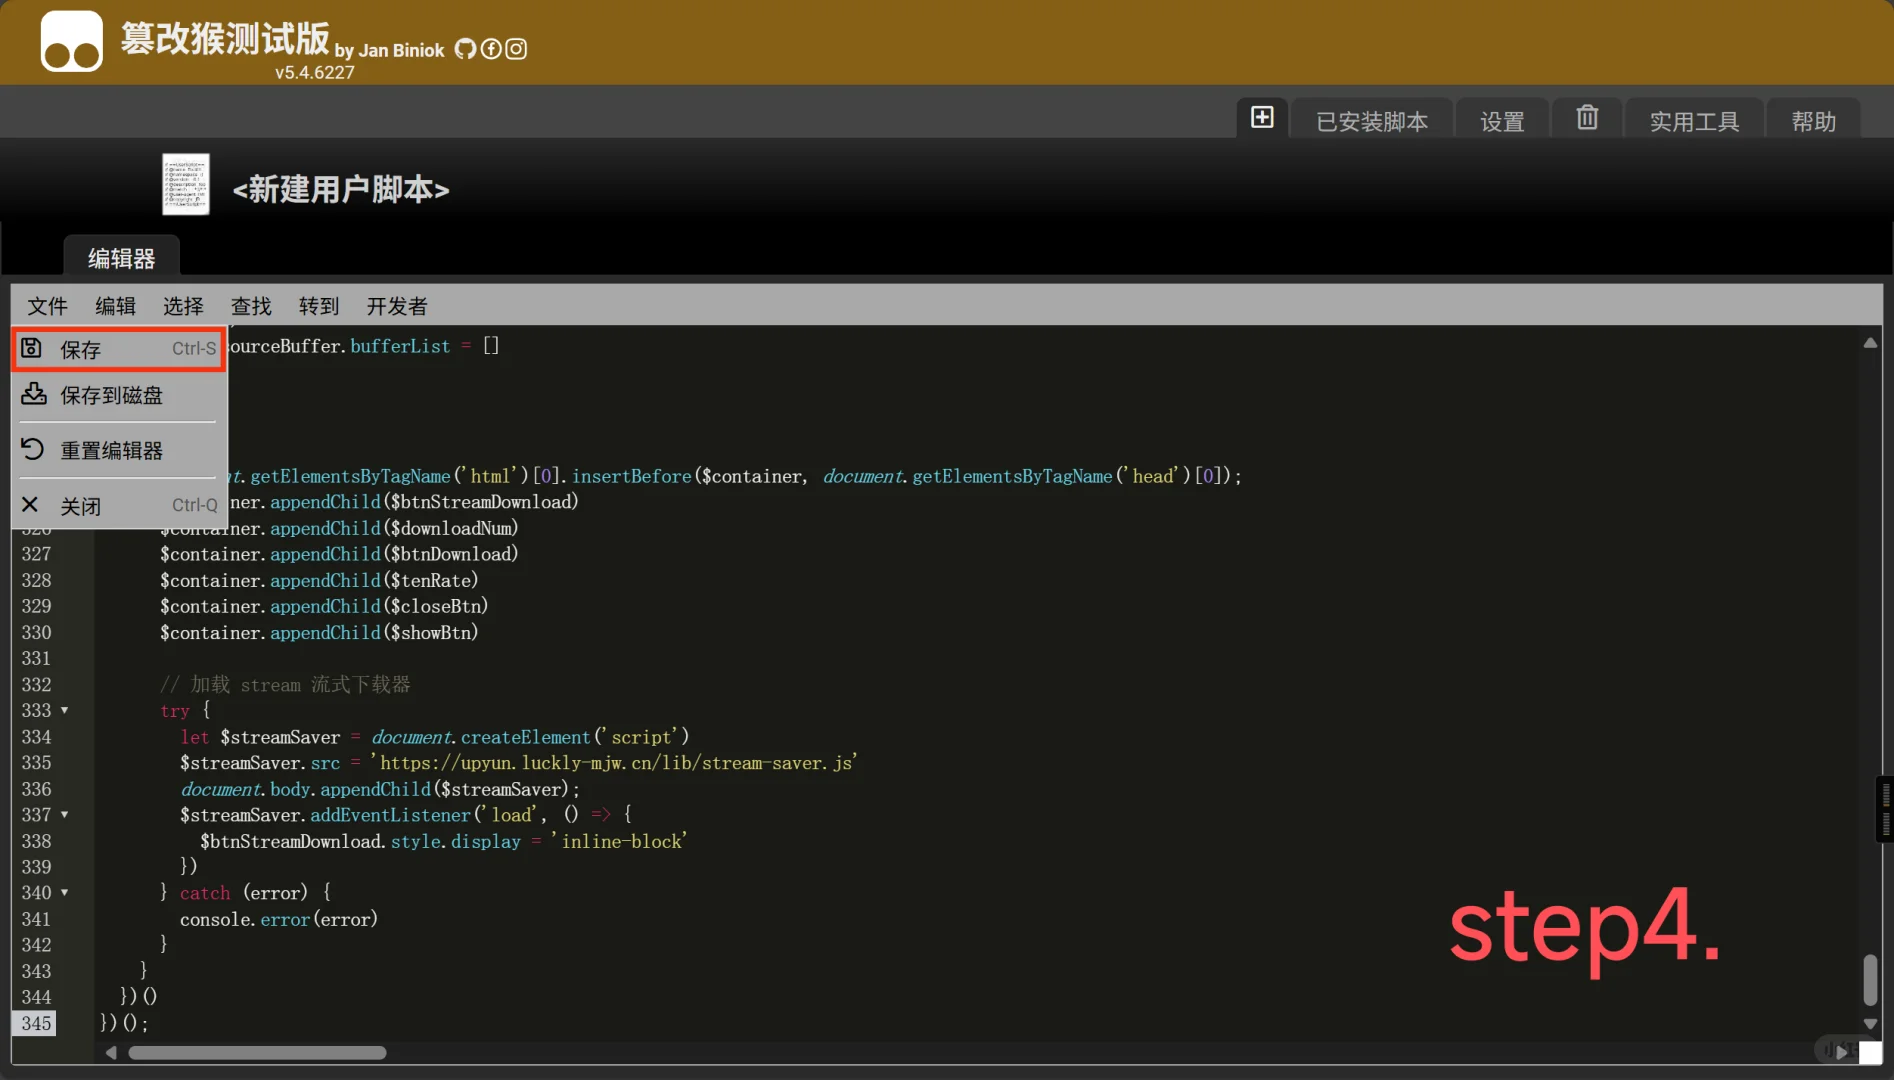Click createElement('script') on line 334

(575, 737)
